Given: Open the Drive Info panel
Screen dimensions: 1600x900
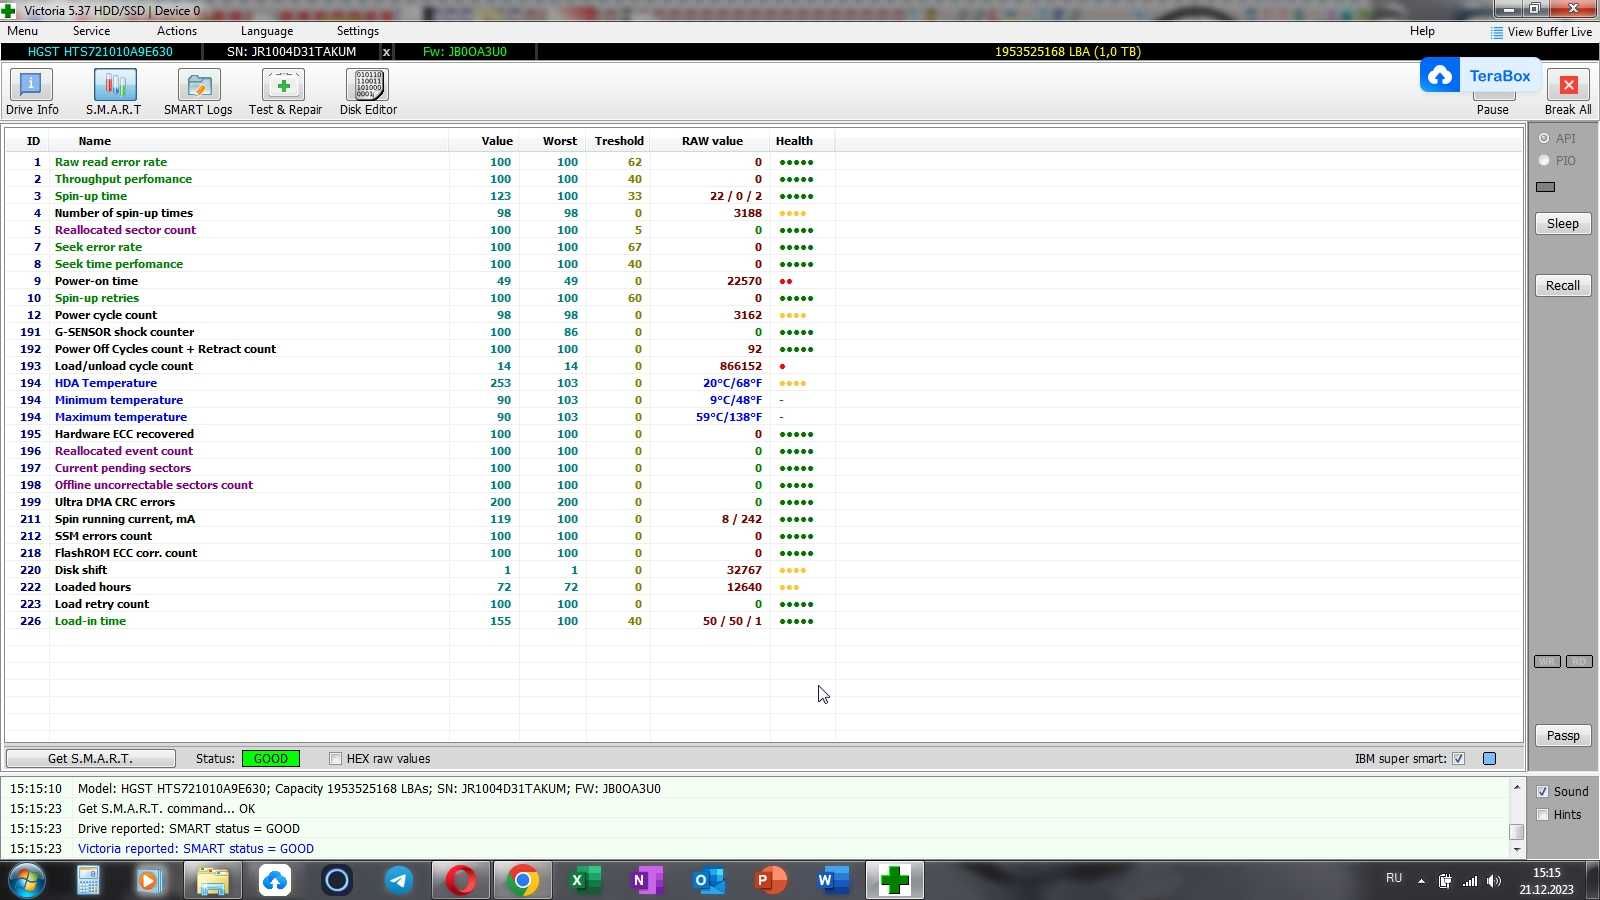Looking at the screenshot, I should pos(32,92).
